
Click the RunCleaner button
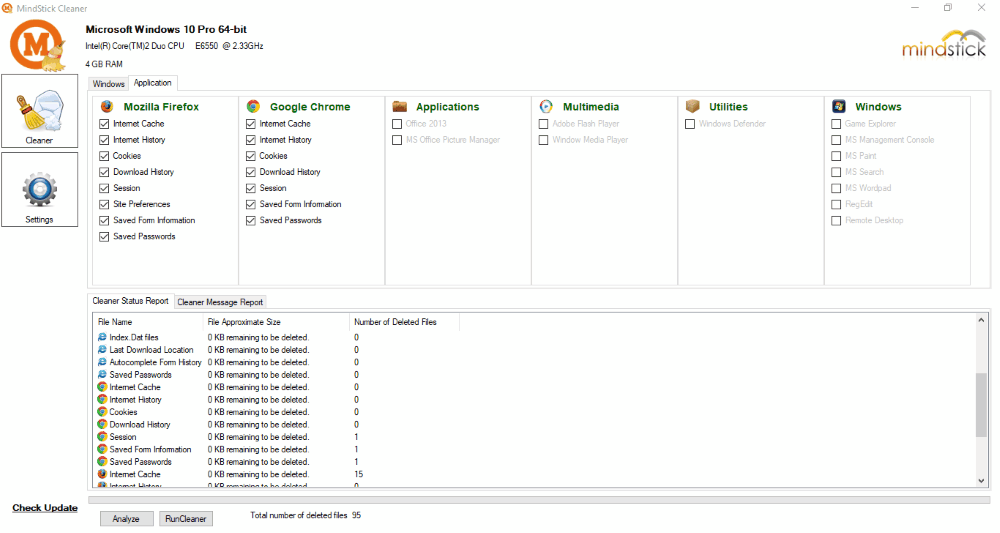tap(186, 519)
